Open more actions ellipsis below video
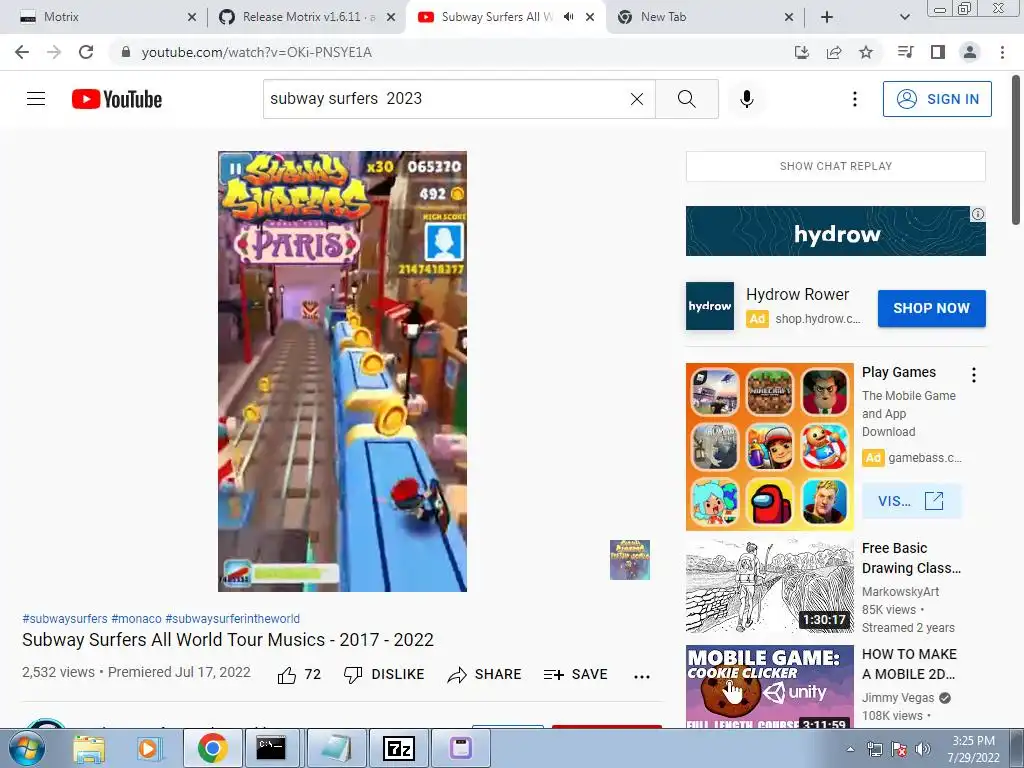The image size is (1024, 768). click(642, 677)
